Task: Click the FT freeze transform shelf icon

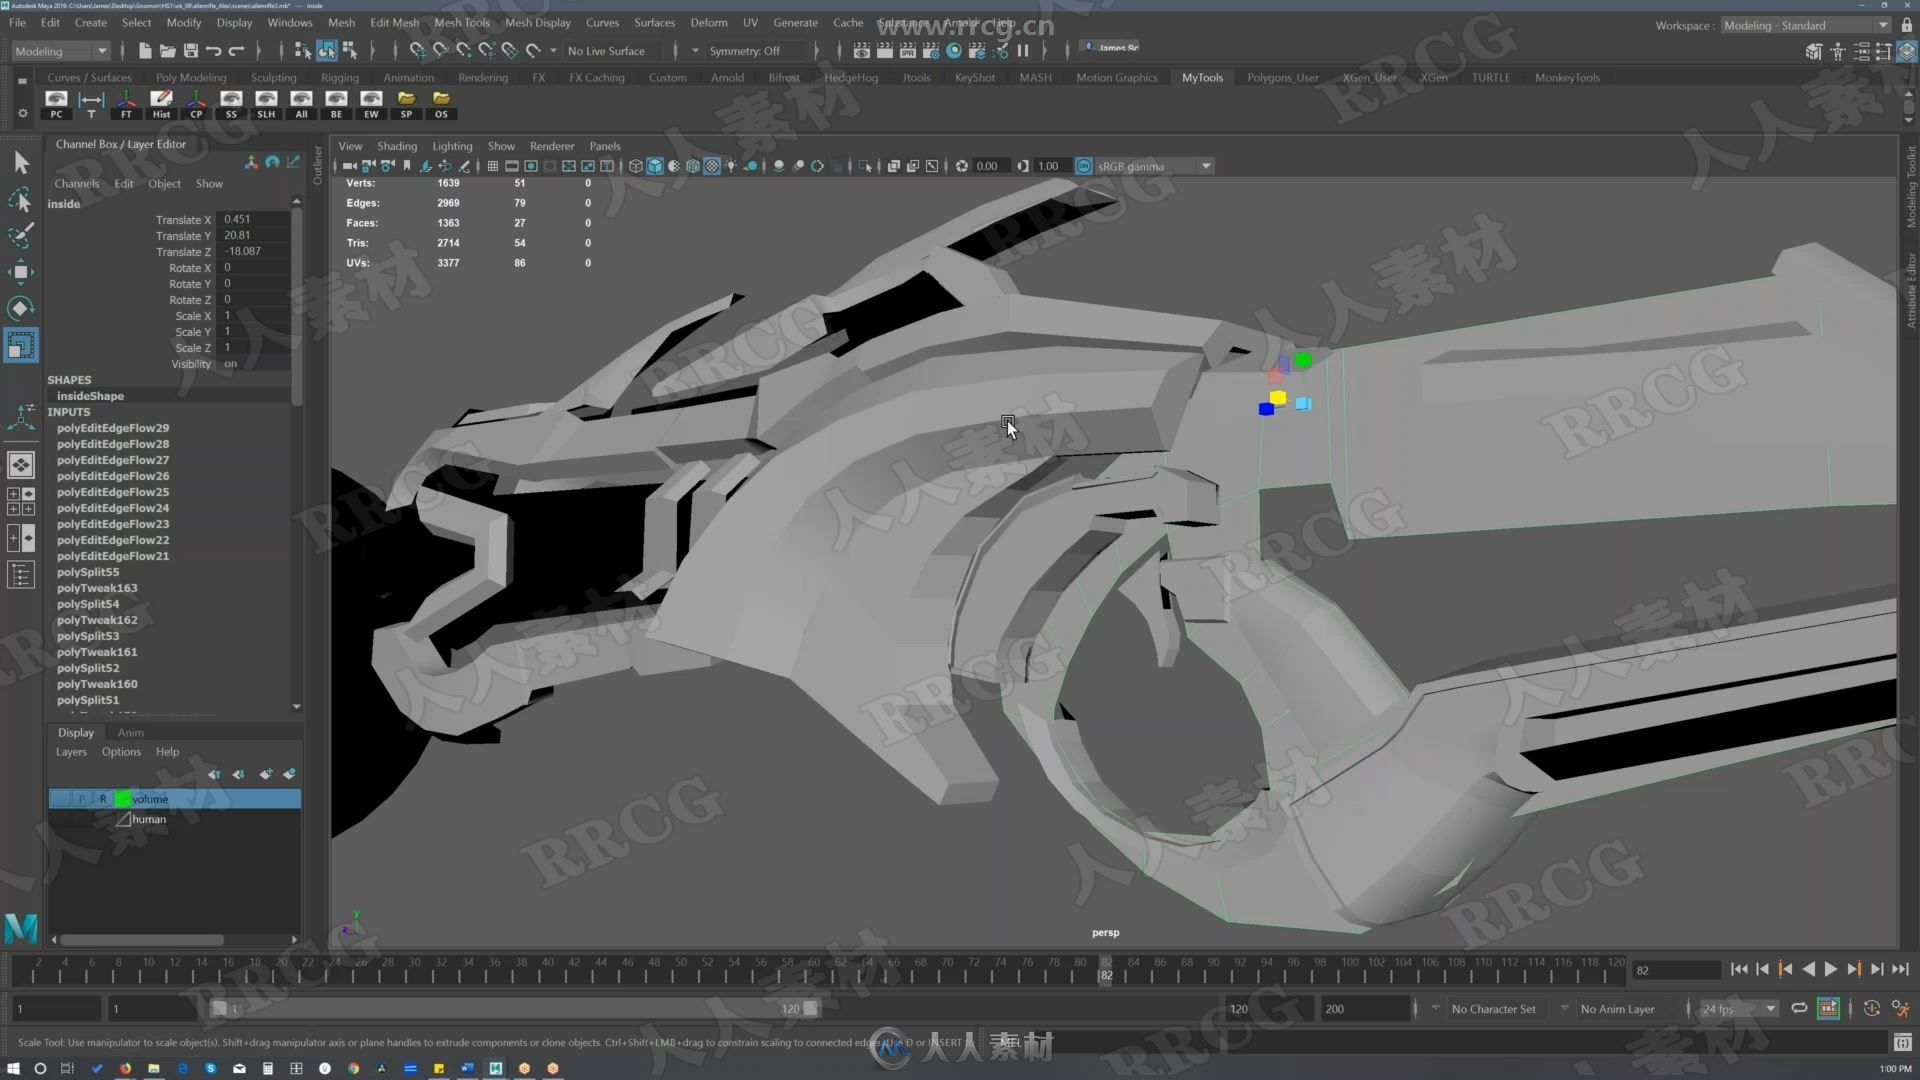Action: click(x=126, y=103)
